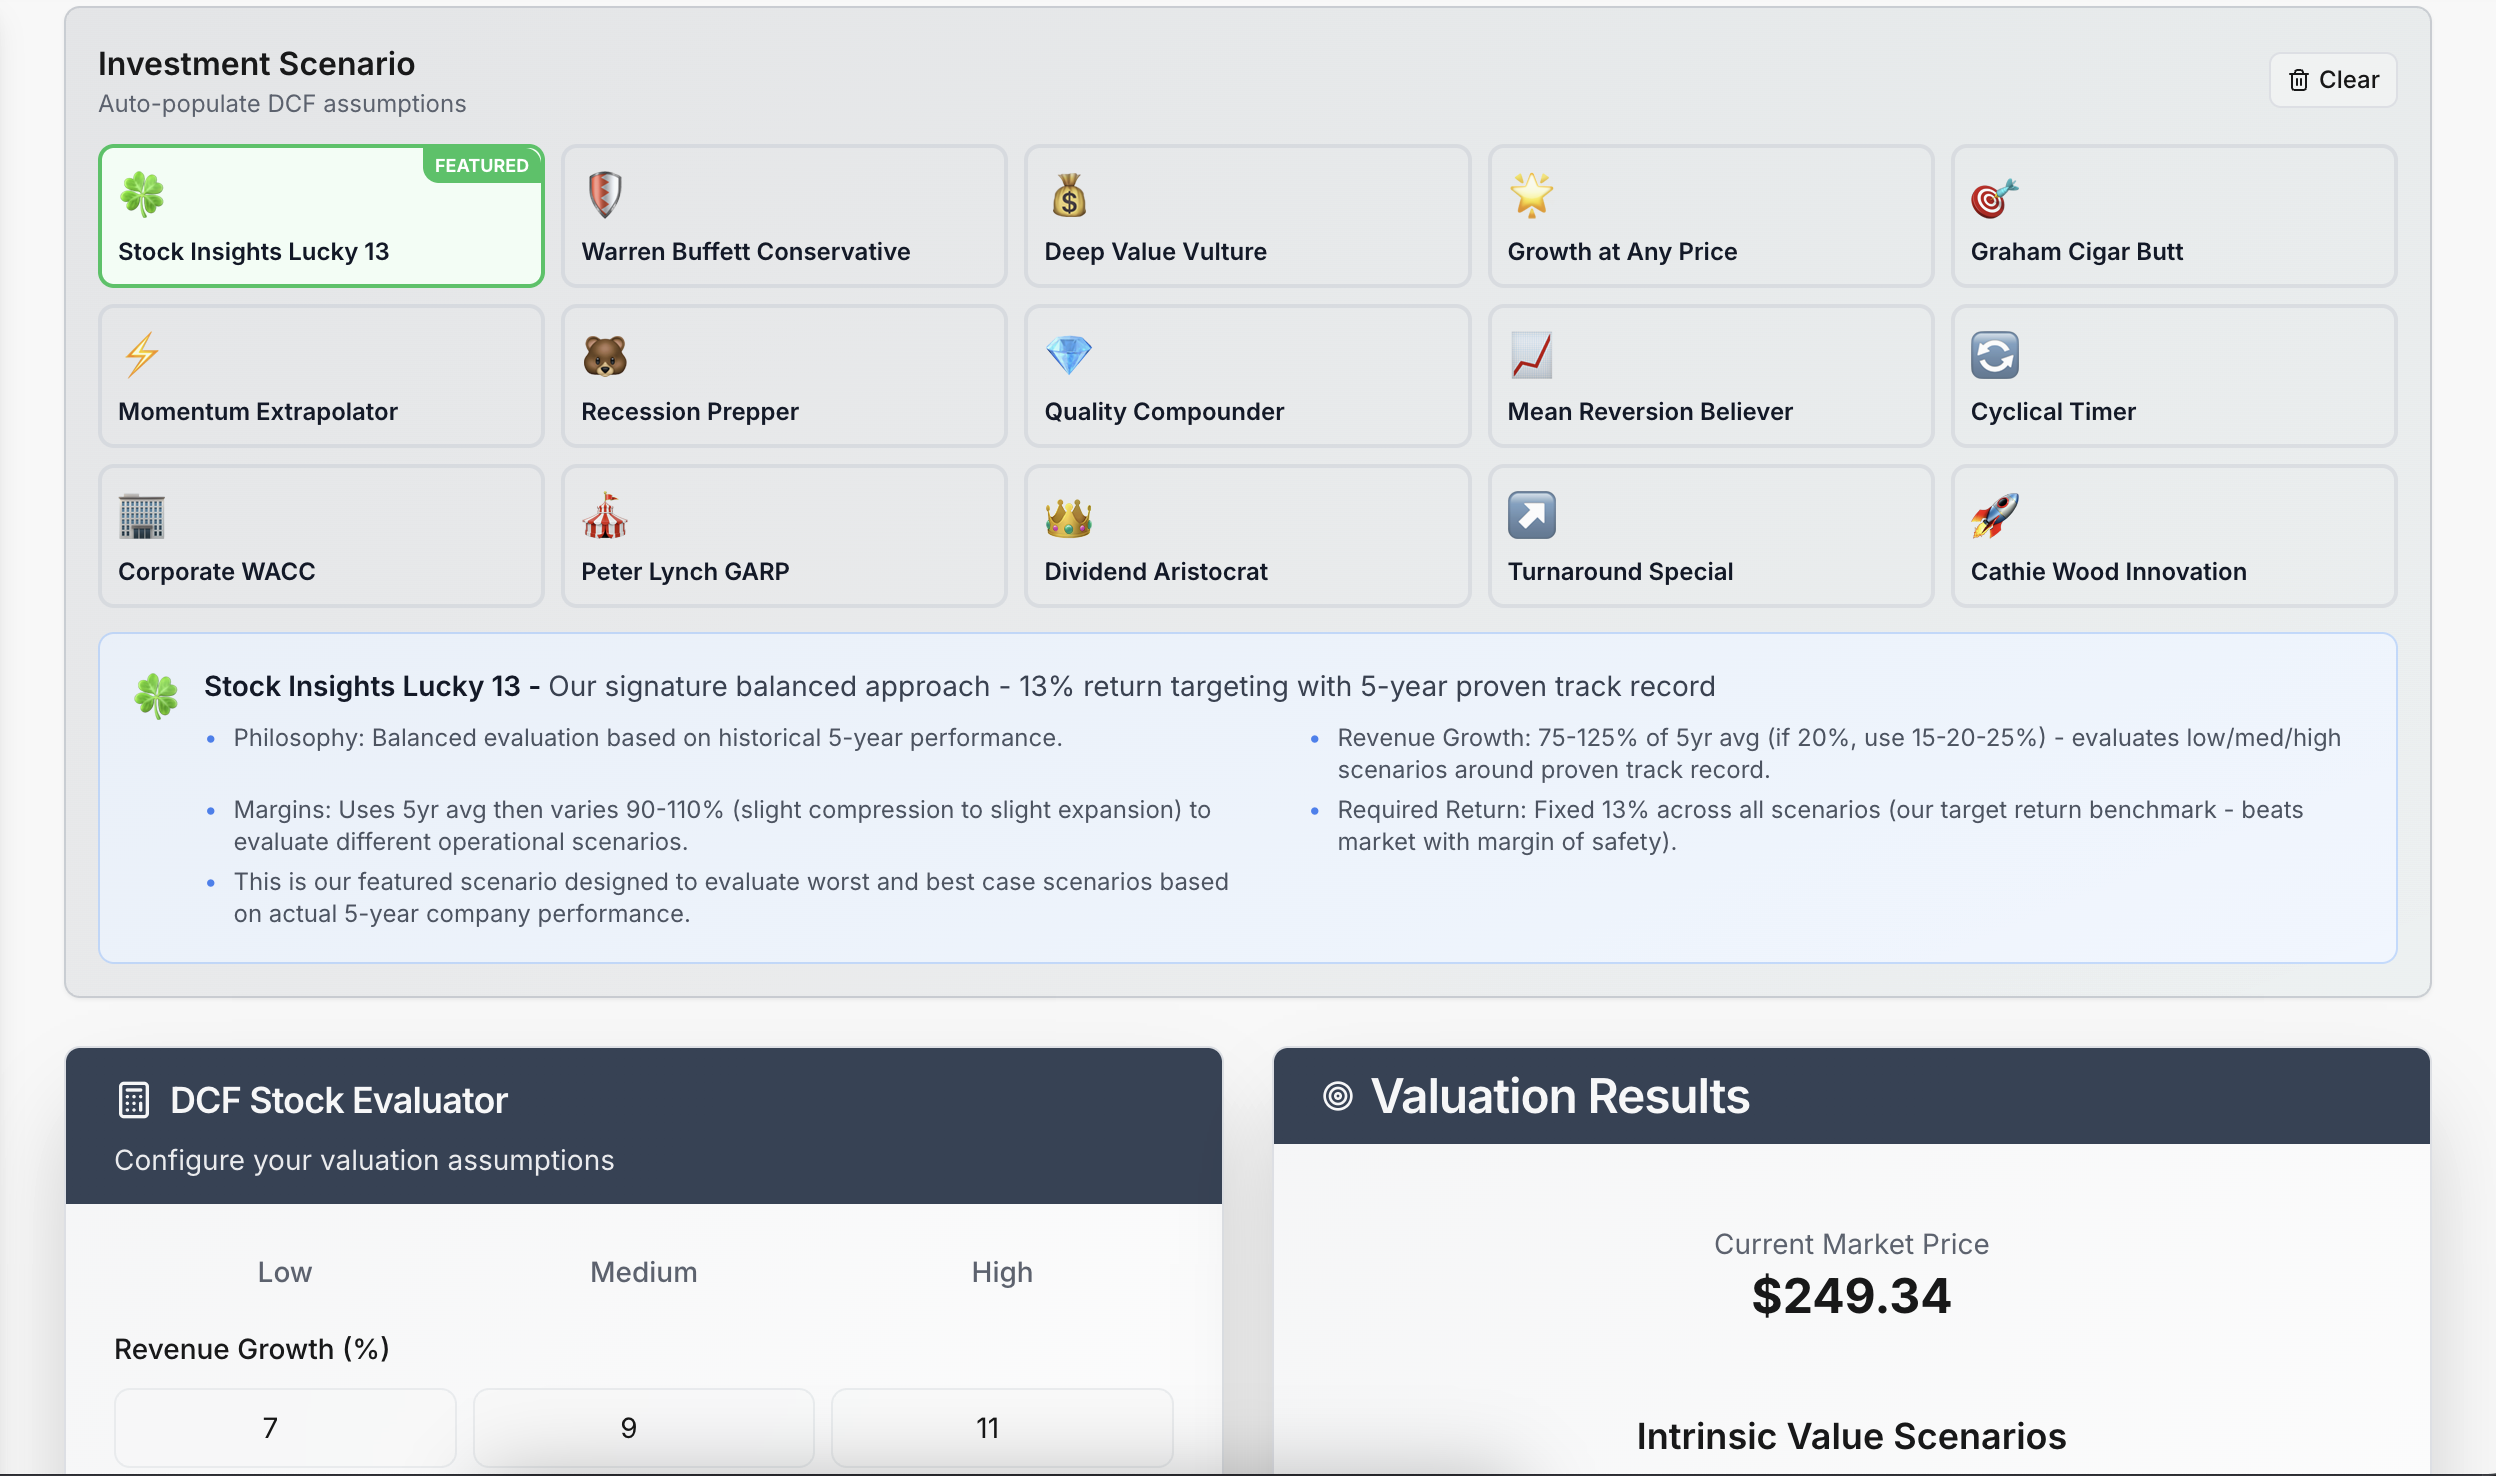Click the circus tent icon on Peter Lynch GARP
This screenshot has width=2496, height=1476.
click(605, 516)
